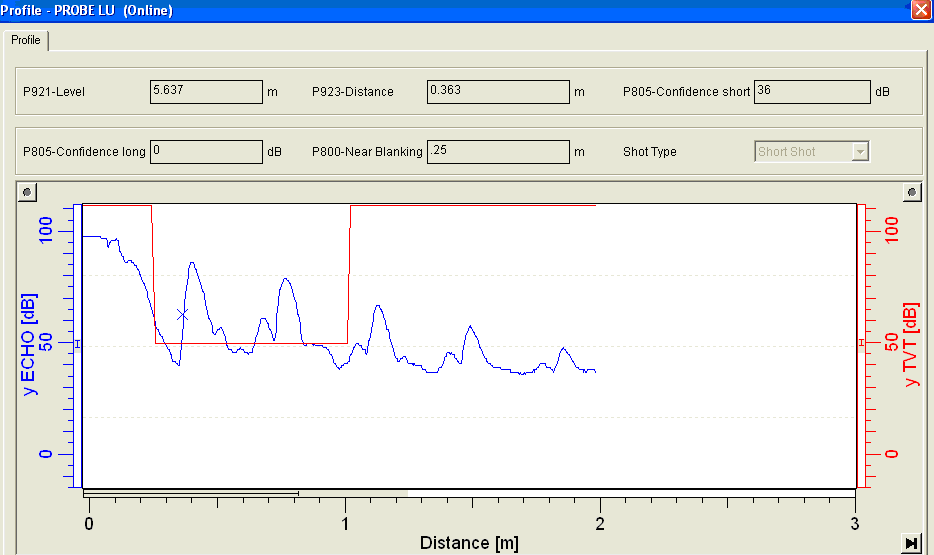Close the Profile - PROBE LU window

pos(921,10)
